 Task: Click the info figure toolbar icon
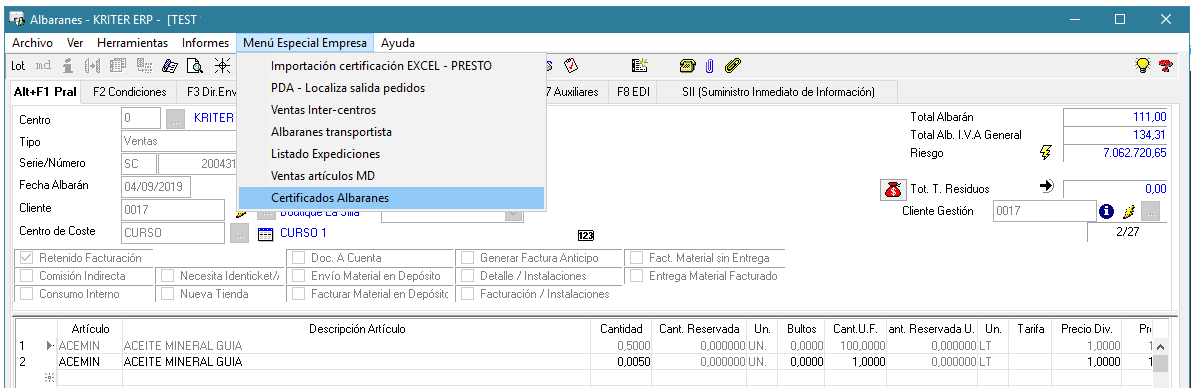point(68,66)
